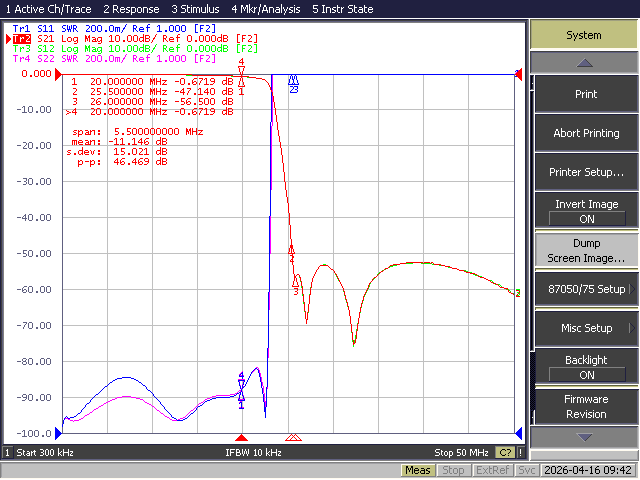Click active marker 4 readout row
Screen dimensions: 640x480
(149, 111)
